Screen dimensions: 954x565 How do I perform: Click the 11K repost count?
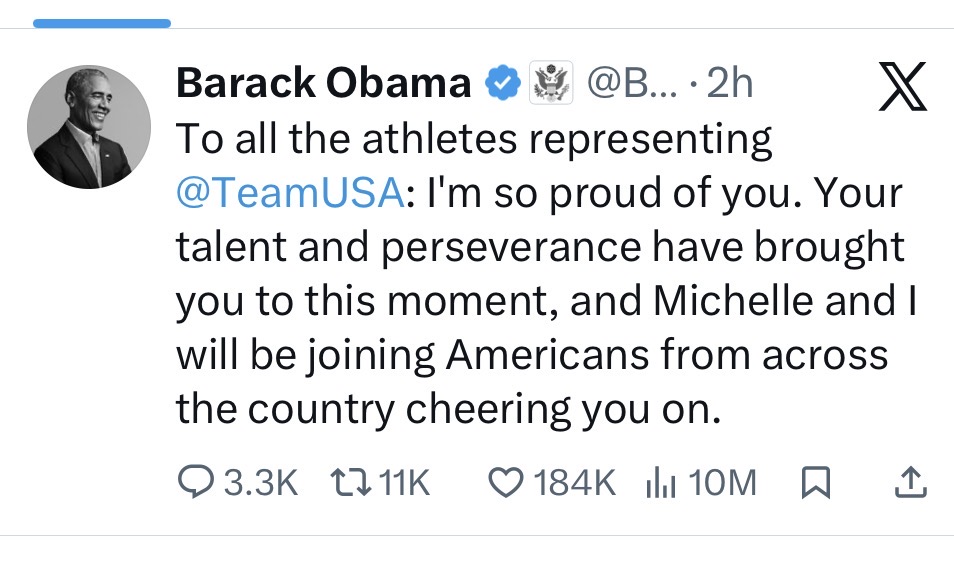[405, 484]
